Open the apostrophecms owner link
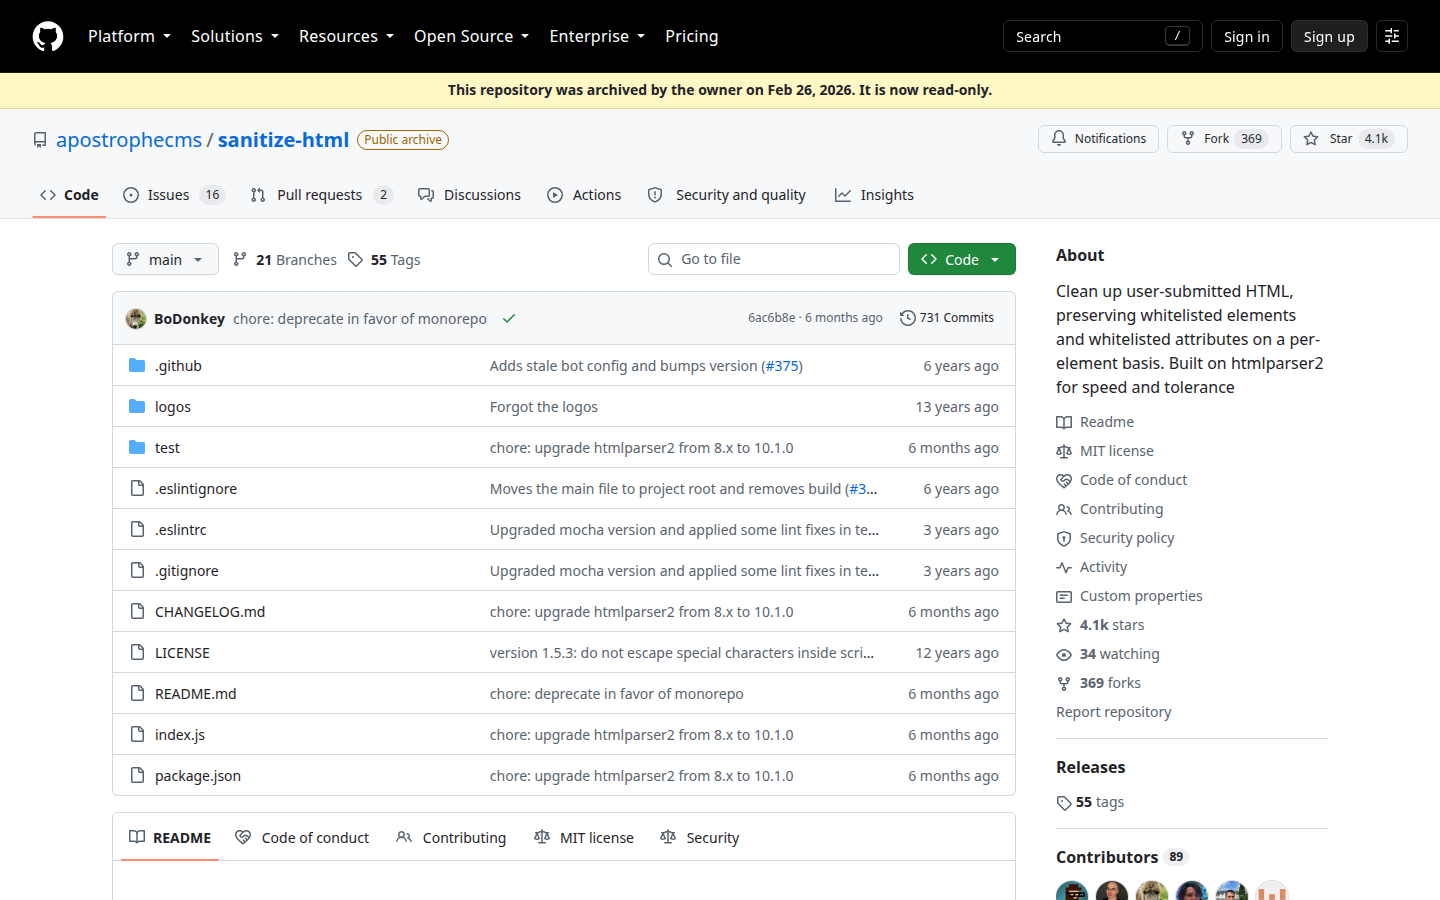The height and width of the screenshot is (900, 1440). 129,140
